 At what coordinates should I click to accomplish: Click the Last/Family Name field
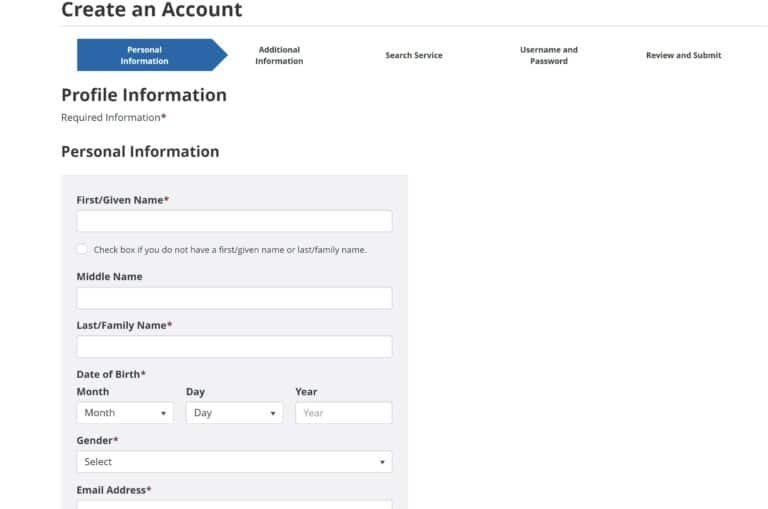(234, 347)
